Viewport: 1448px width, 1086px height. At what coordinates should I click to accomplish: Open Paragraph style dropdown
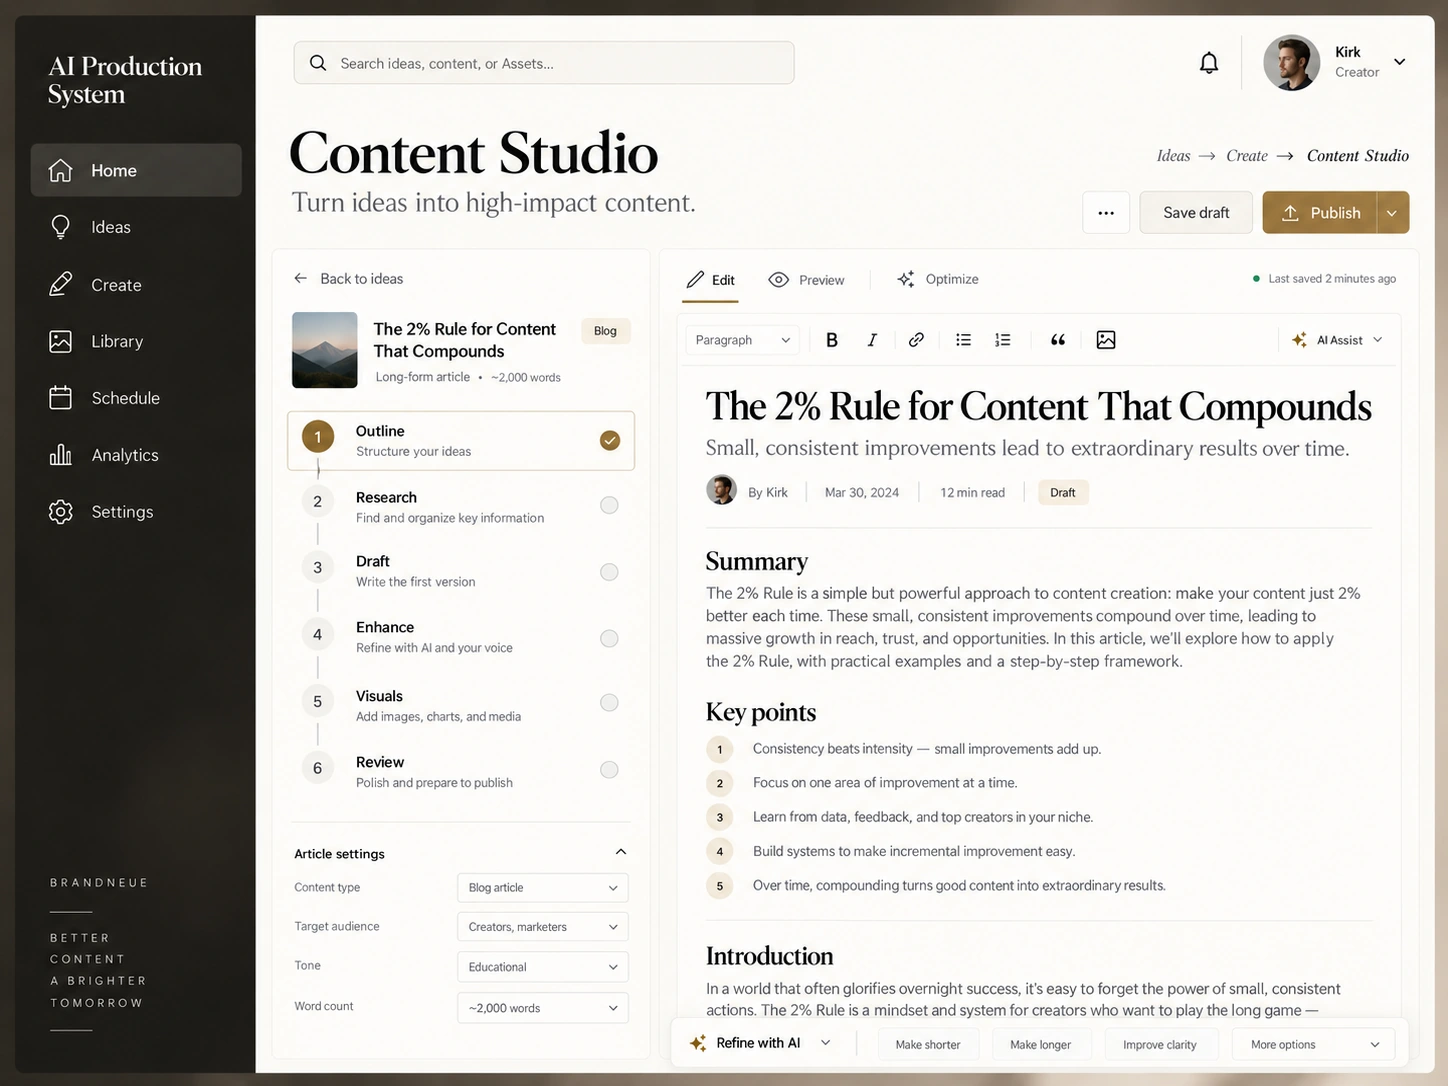pyautogui.click(x=742, y=340)
